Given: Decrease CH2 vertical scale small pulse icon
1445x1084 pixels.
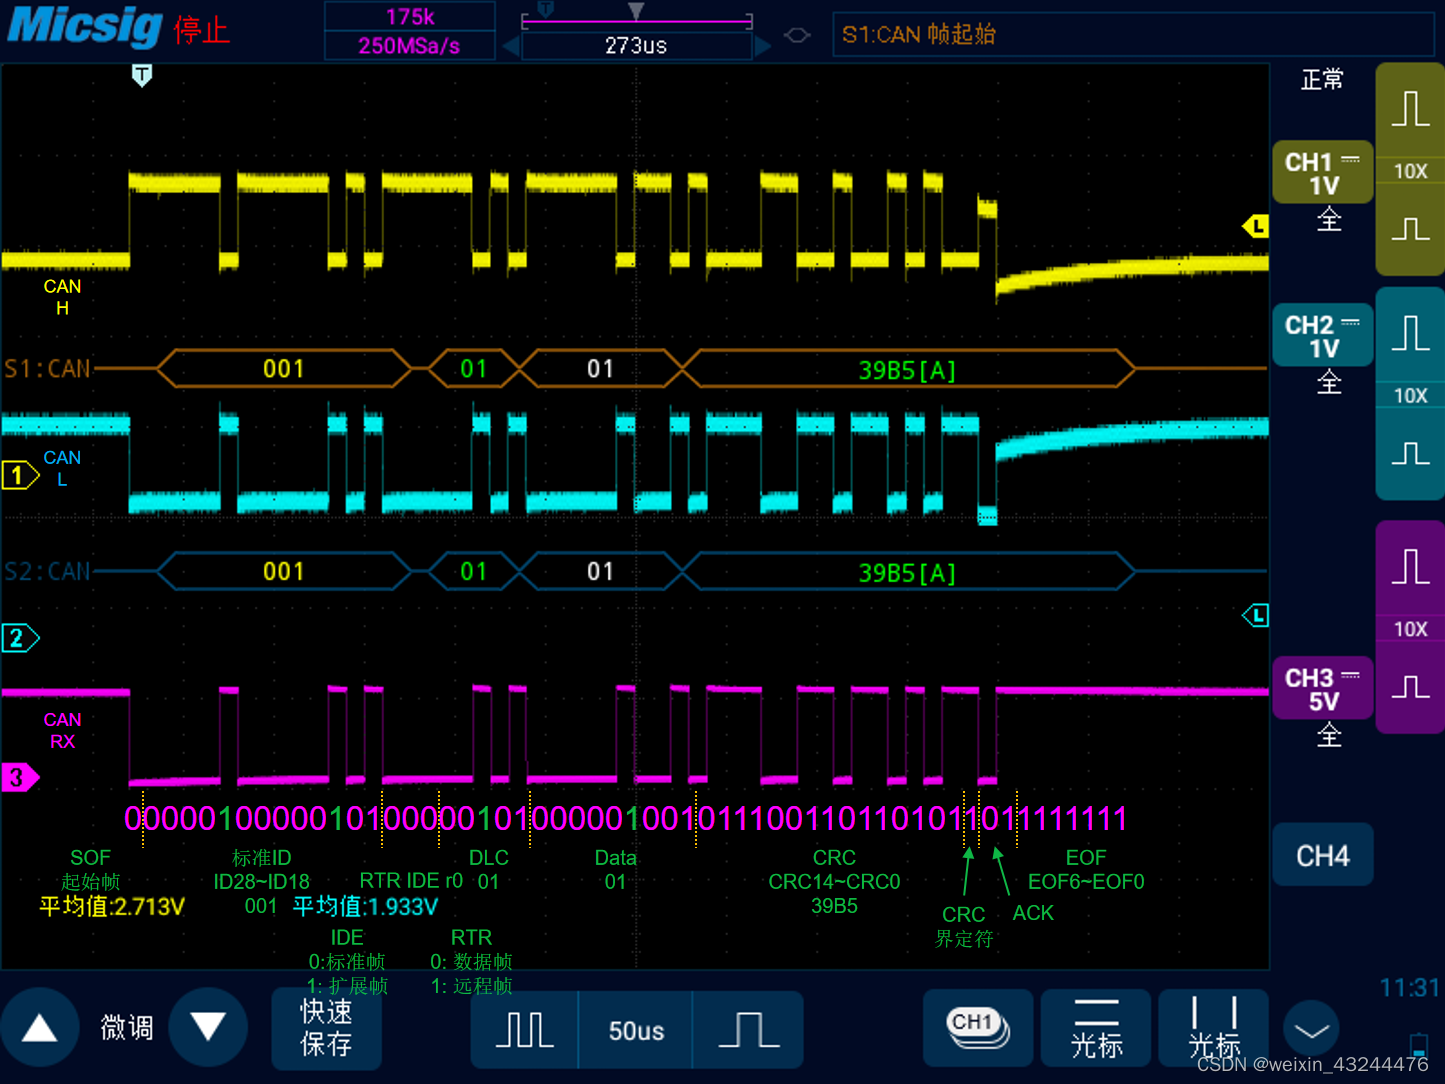Looking at the screenshot, I should click(1410, 455).
